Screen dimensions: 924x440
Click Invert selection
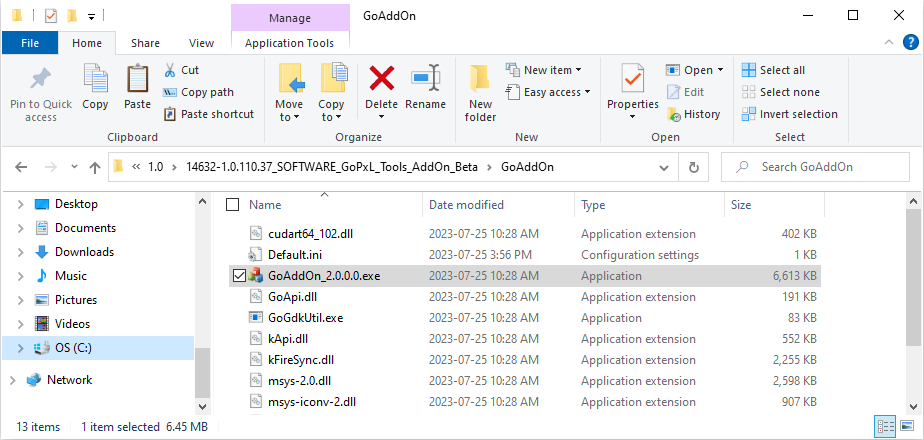pos(790,114)
